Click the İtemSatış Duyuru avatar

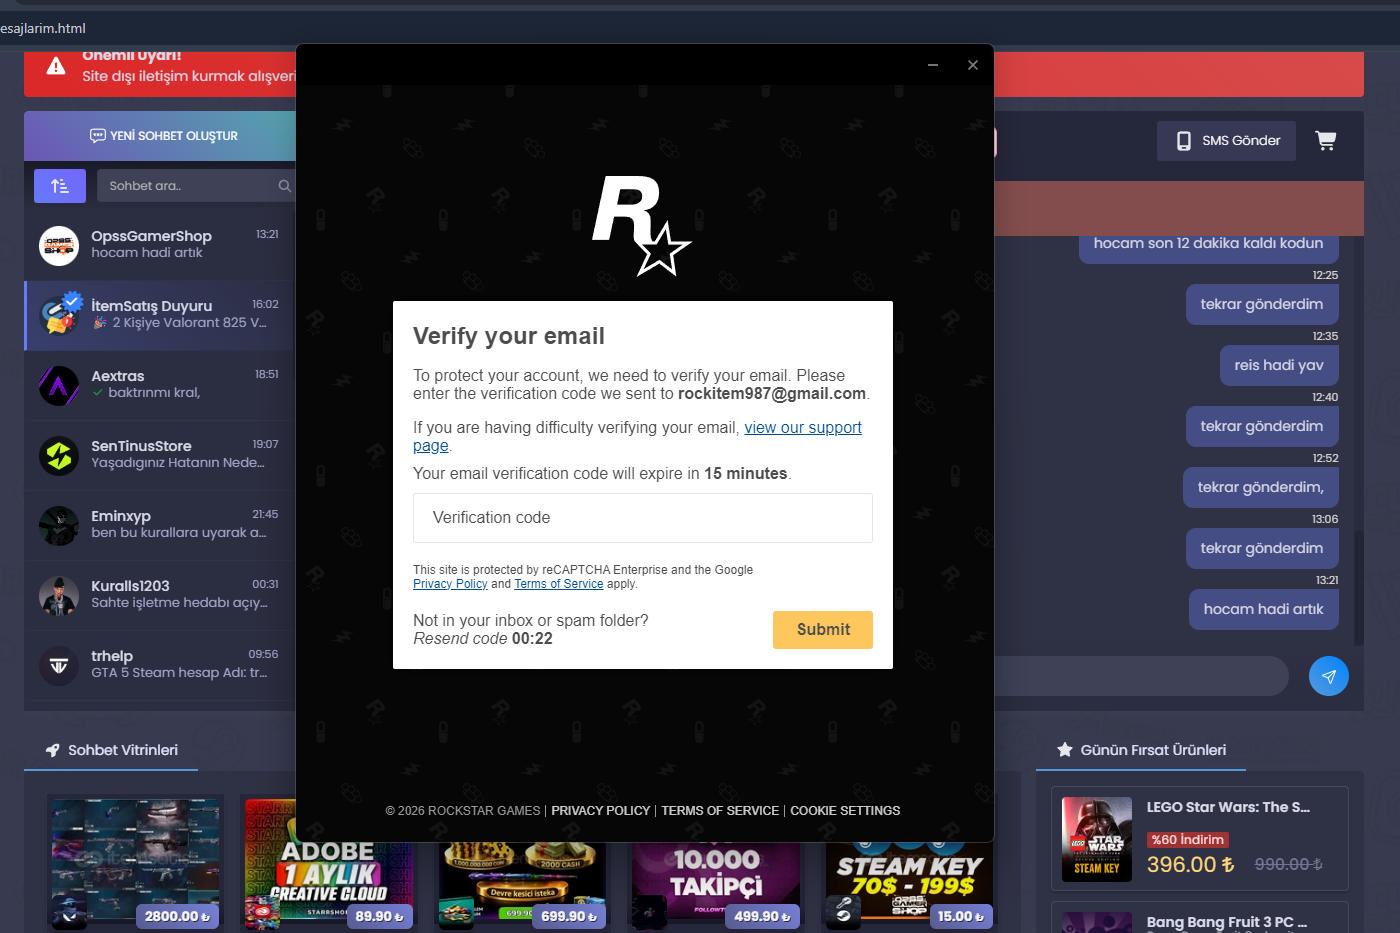click(59, 315)
